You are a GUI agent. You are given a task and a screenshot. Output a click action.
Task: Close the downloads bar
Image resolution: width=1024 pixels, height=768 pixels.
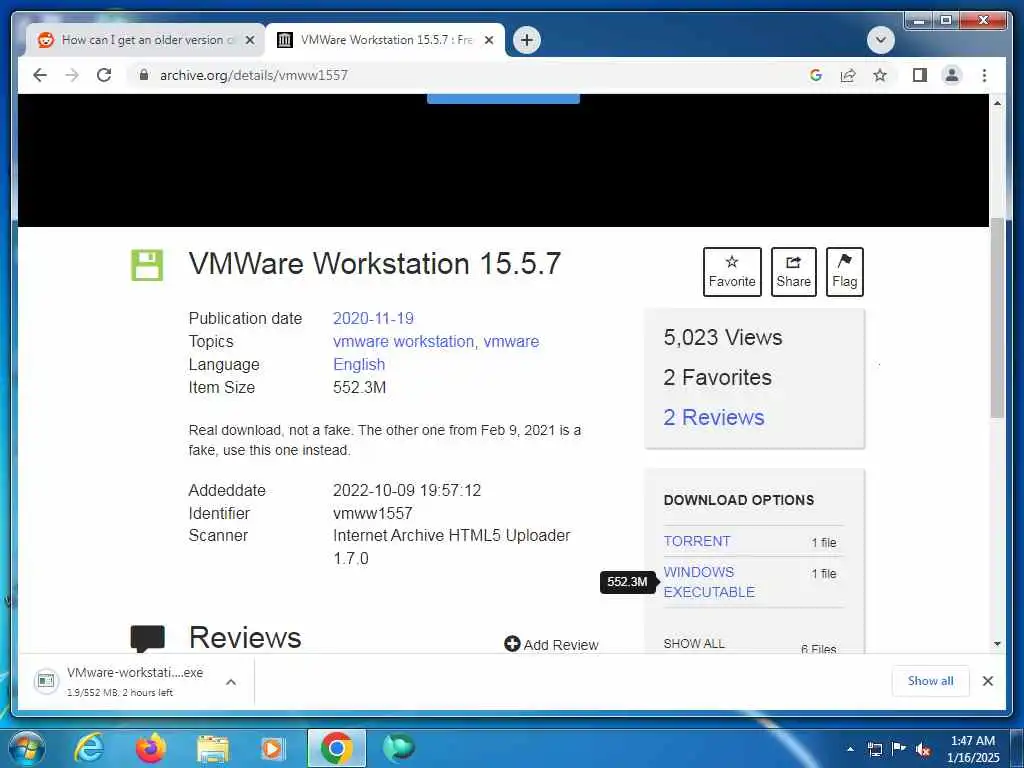[987, 681]
